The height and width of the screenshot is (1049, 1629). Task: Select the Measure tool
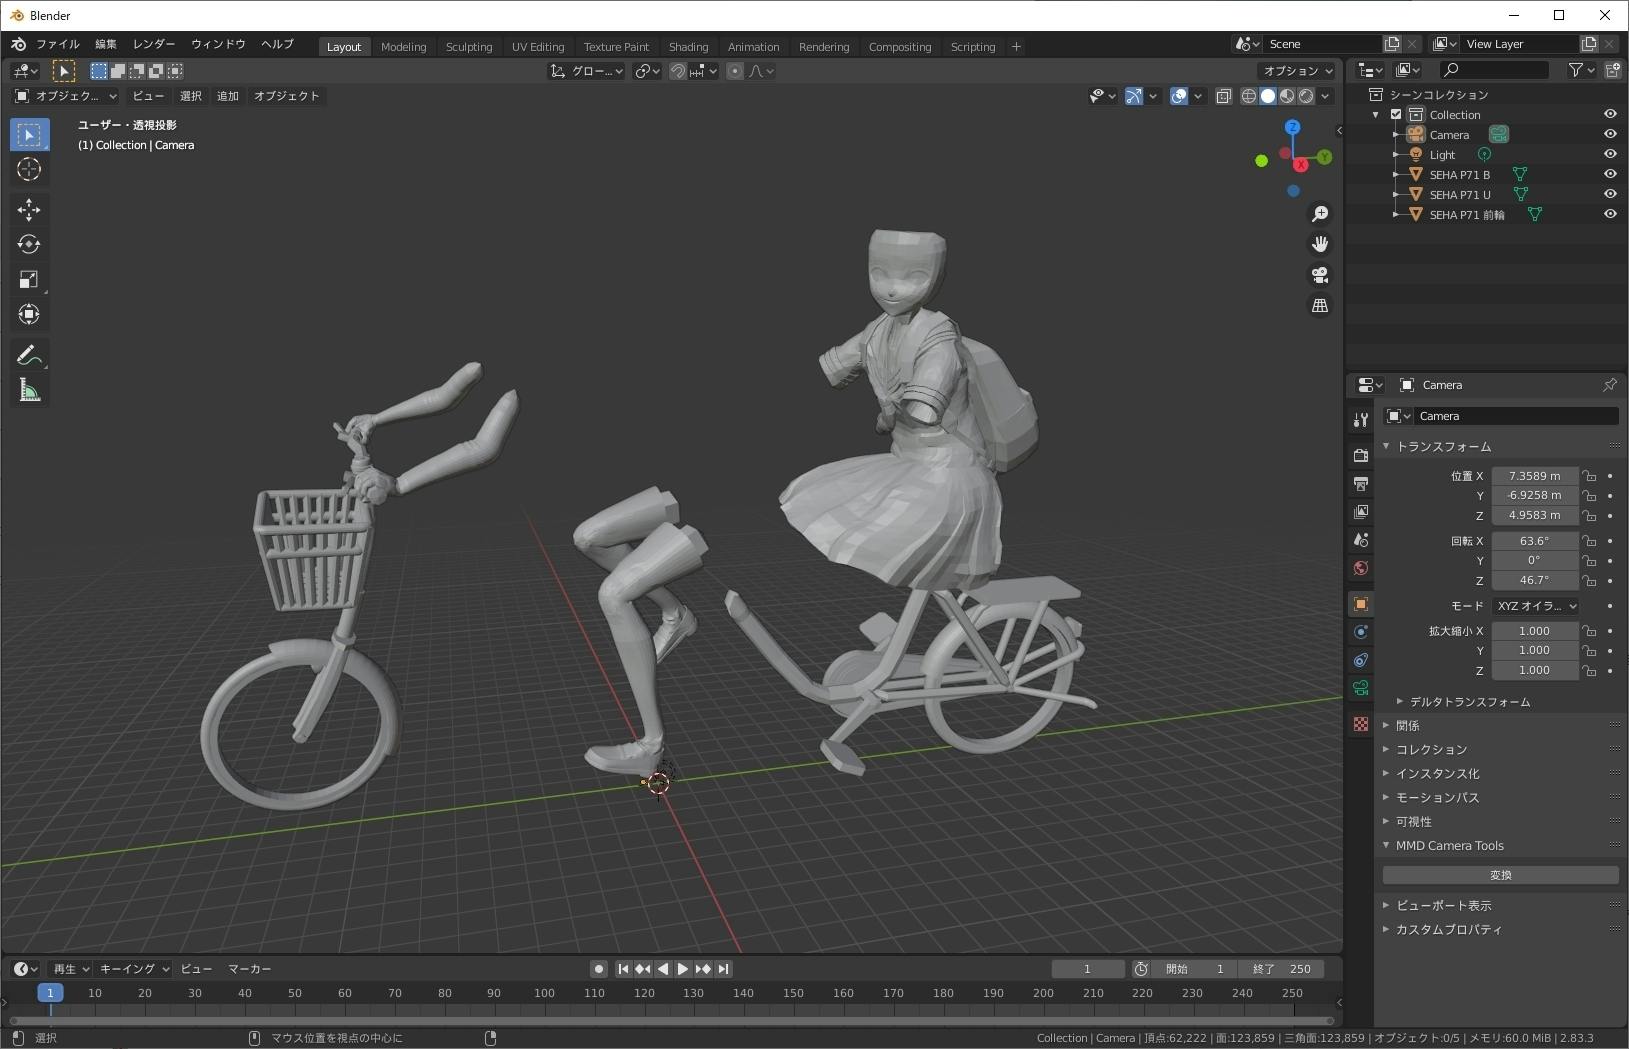29,390
